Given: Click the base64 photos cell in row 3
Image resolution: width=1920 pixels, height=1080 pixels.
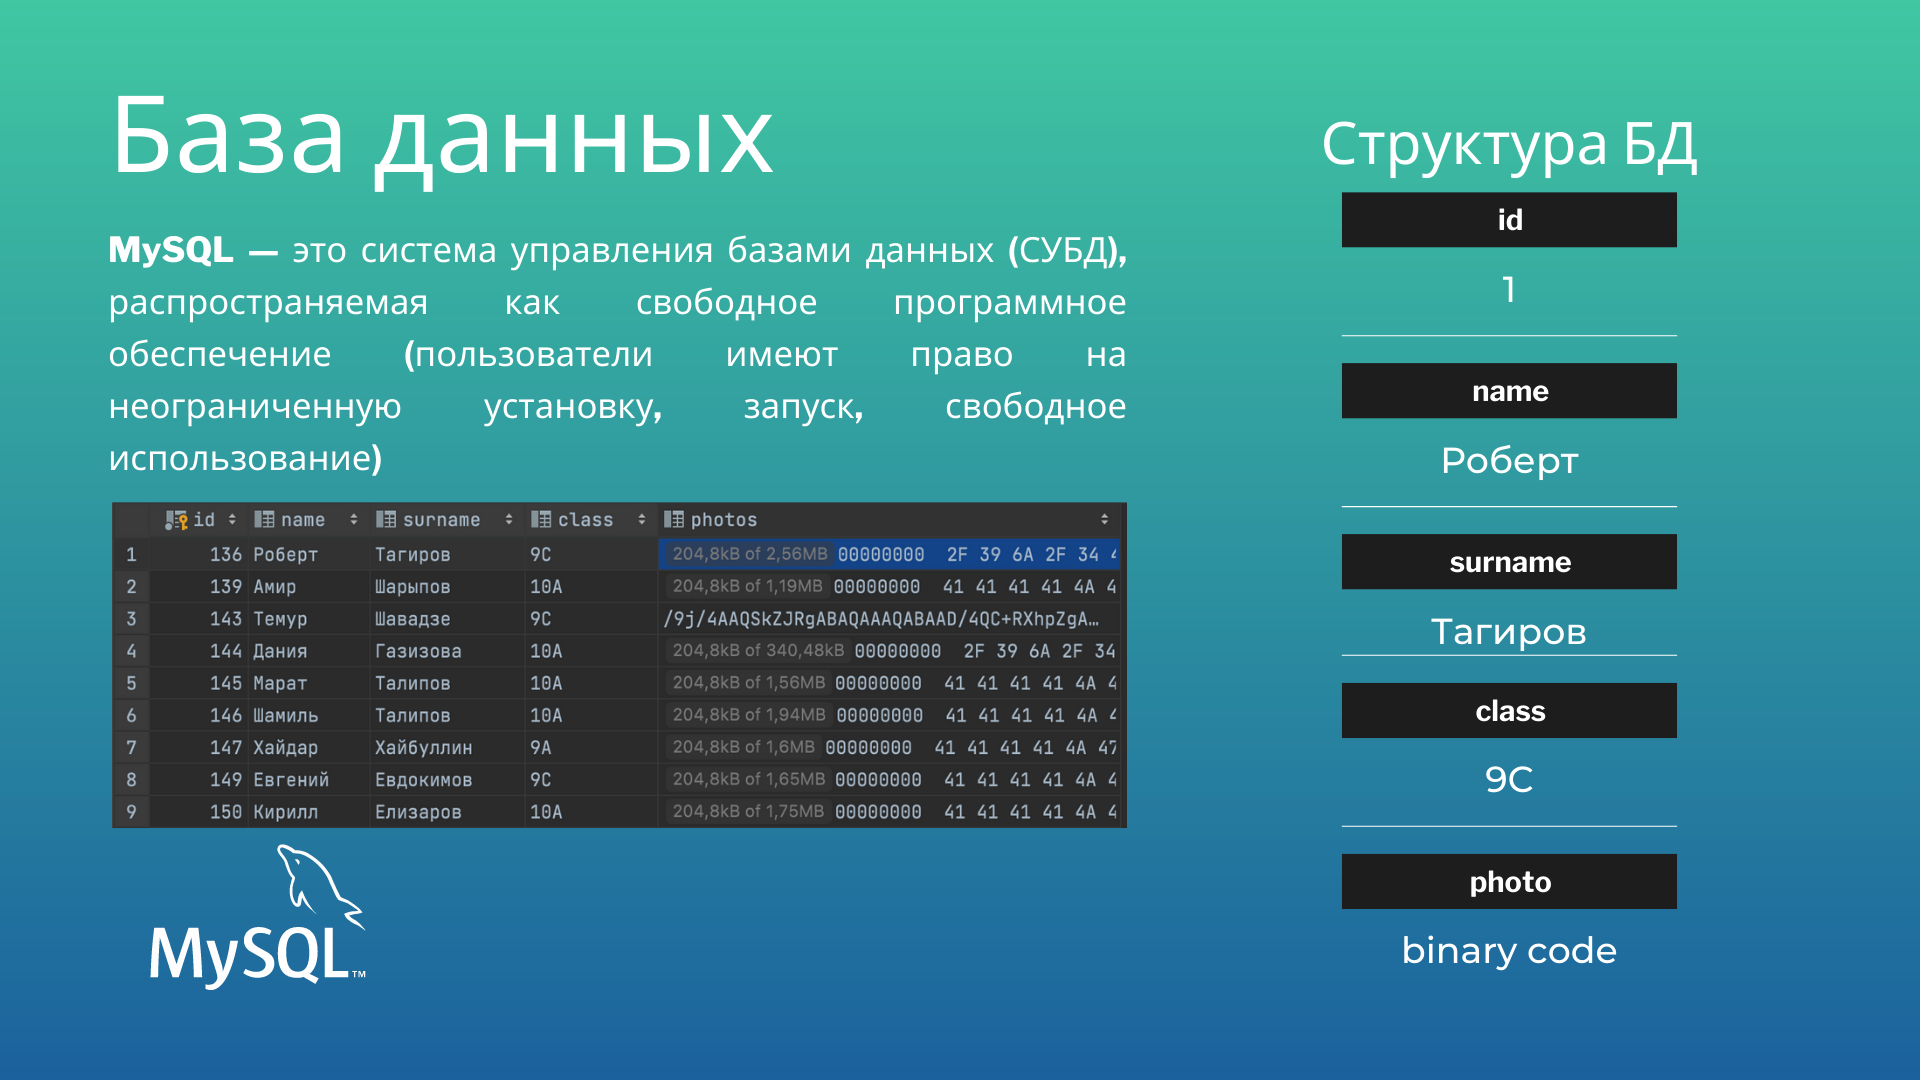Looking at the screenshot, I should (880, 619).
